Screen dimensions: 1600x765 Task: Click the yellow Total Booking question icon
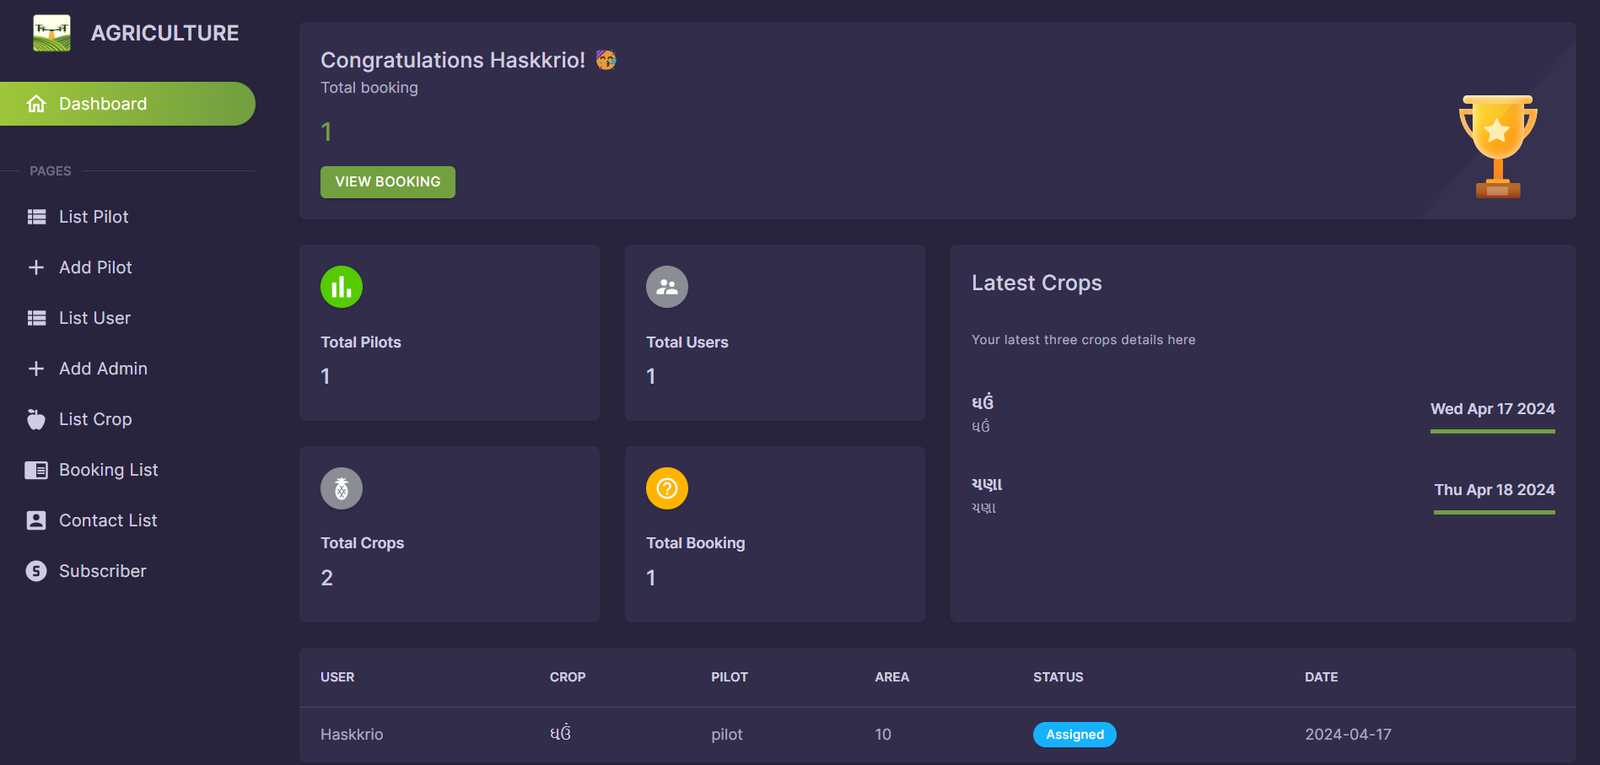(667, 489)
